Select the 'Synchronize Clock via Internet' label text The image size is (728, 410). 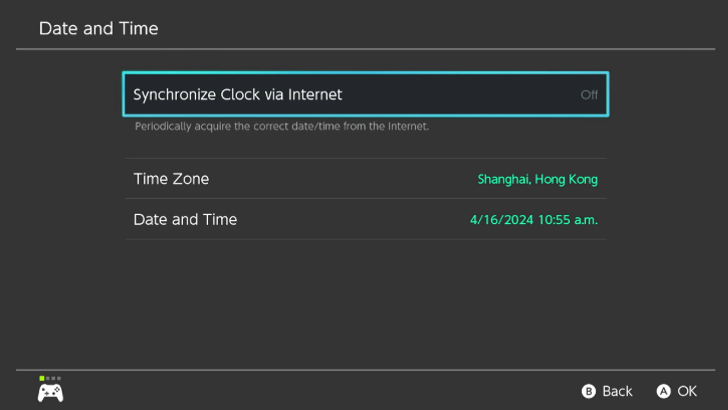[237, 95]
